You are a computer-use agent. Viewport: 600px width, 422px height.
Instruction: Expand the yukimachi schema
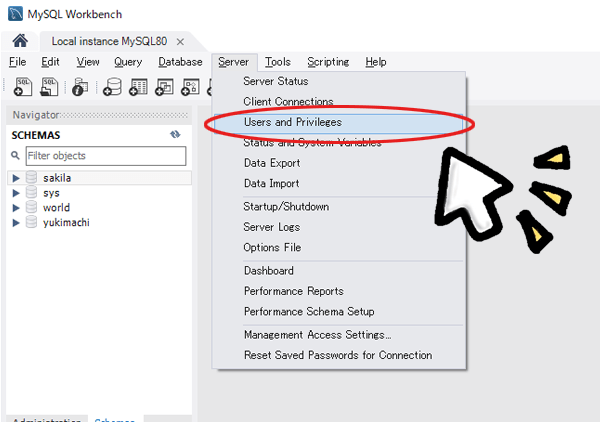pyautogui.click(x=16, y=223)
